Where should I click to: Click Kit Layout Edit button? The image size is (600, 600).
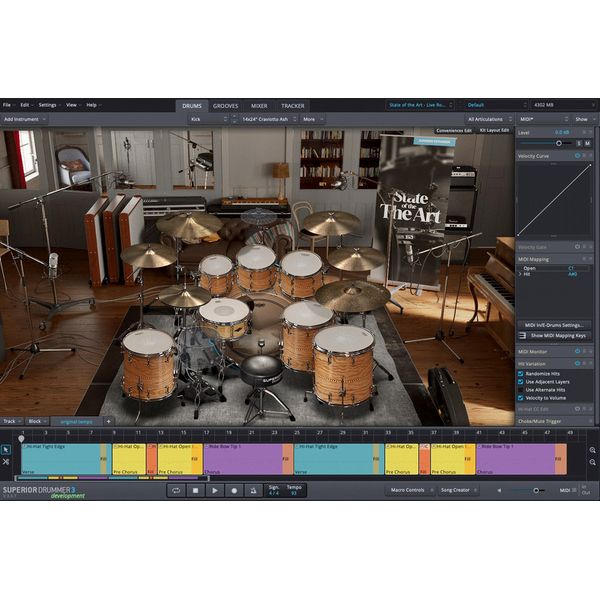click(495, 130)
